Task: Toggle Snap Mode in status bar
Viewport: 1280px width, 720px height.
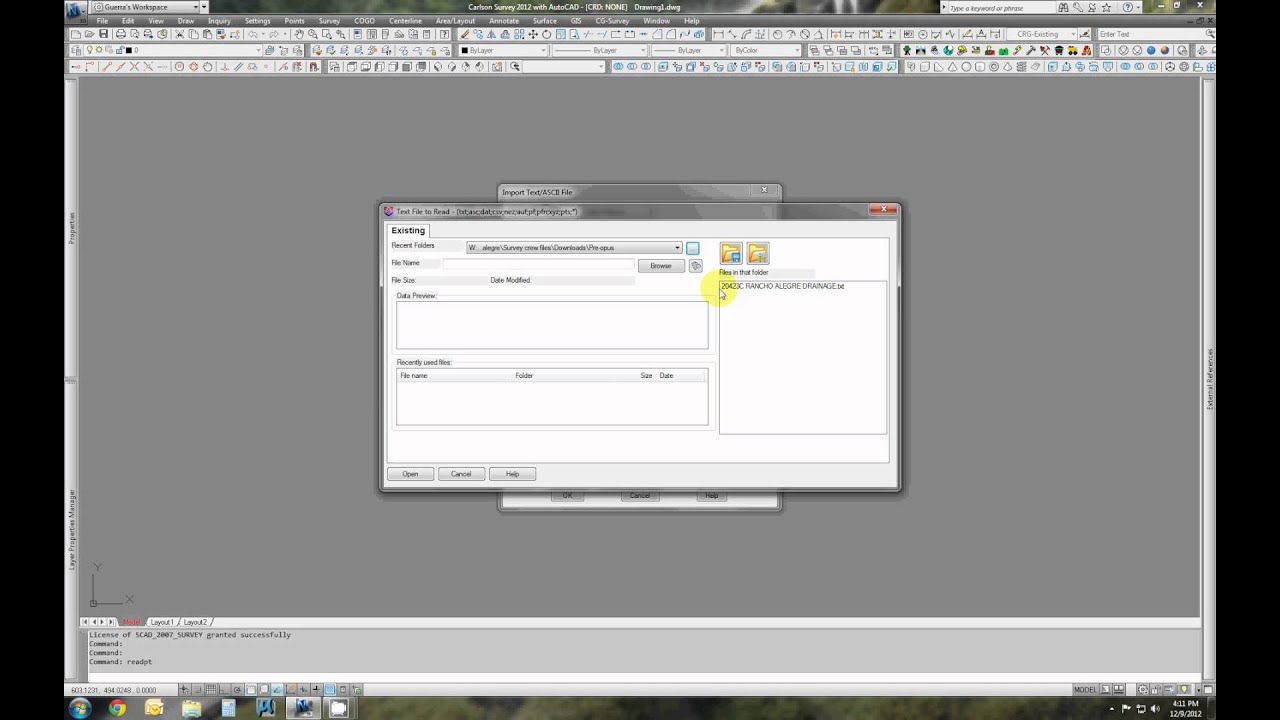Action: click(x=198, y=690)
